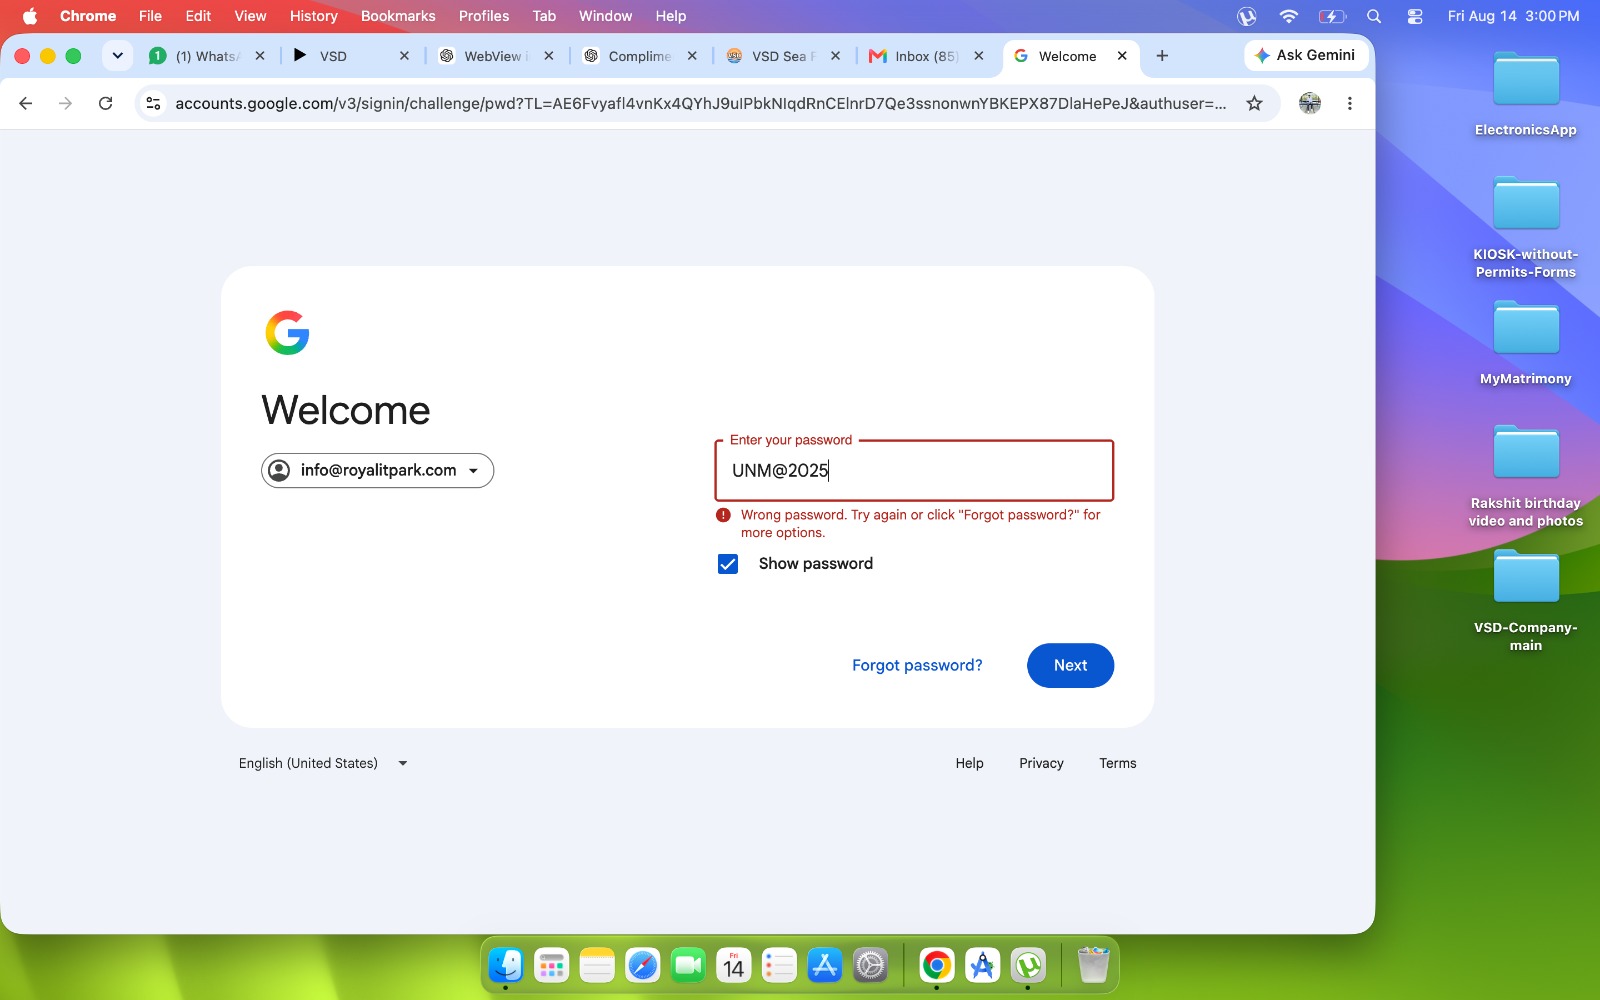Open the Edit menu
This screenshot has height=1000, width=1600.
198,16
